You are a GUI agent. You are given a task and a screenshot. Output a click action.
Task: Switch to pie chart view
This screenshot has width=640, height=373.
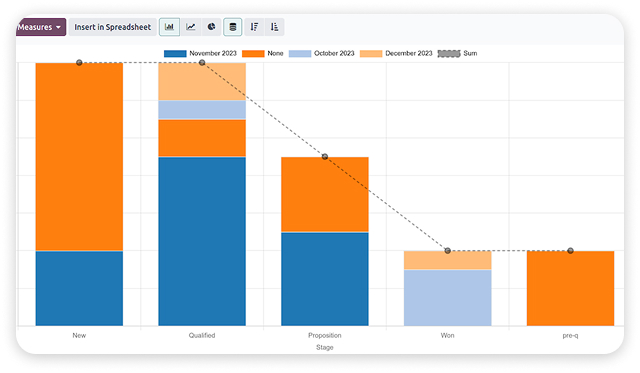211,27
